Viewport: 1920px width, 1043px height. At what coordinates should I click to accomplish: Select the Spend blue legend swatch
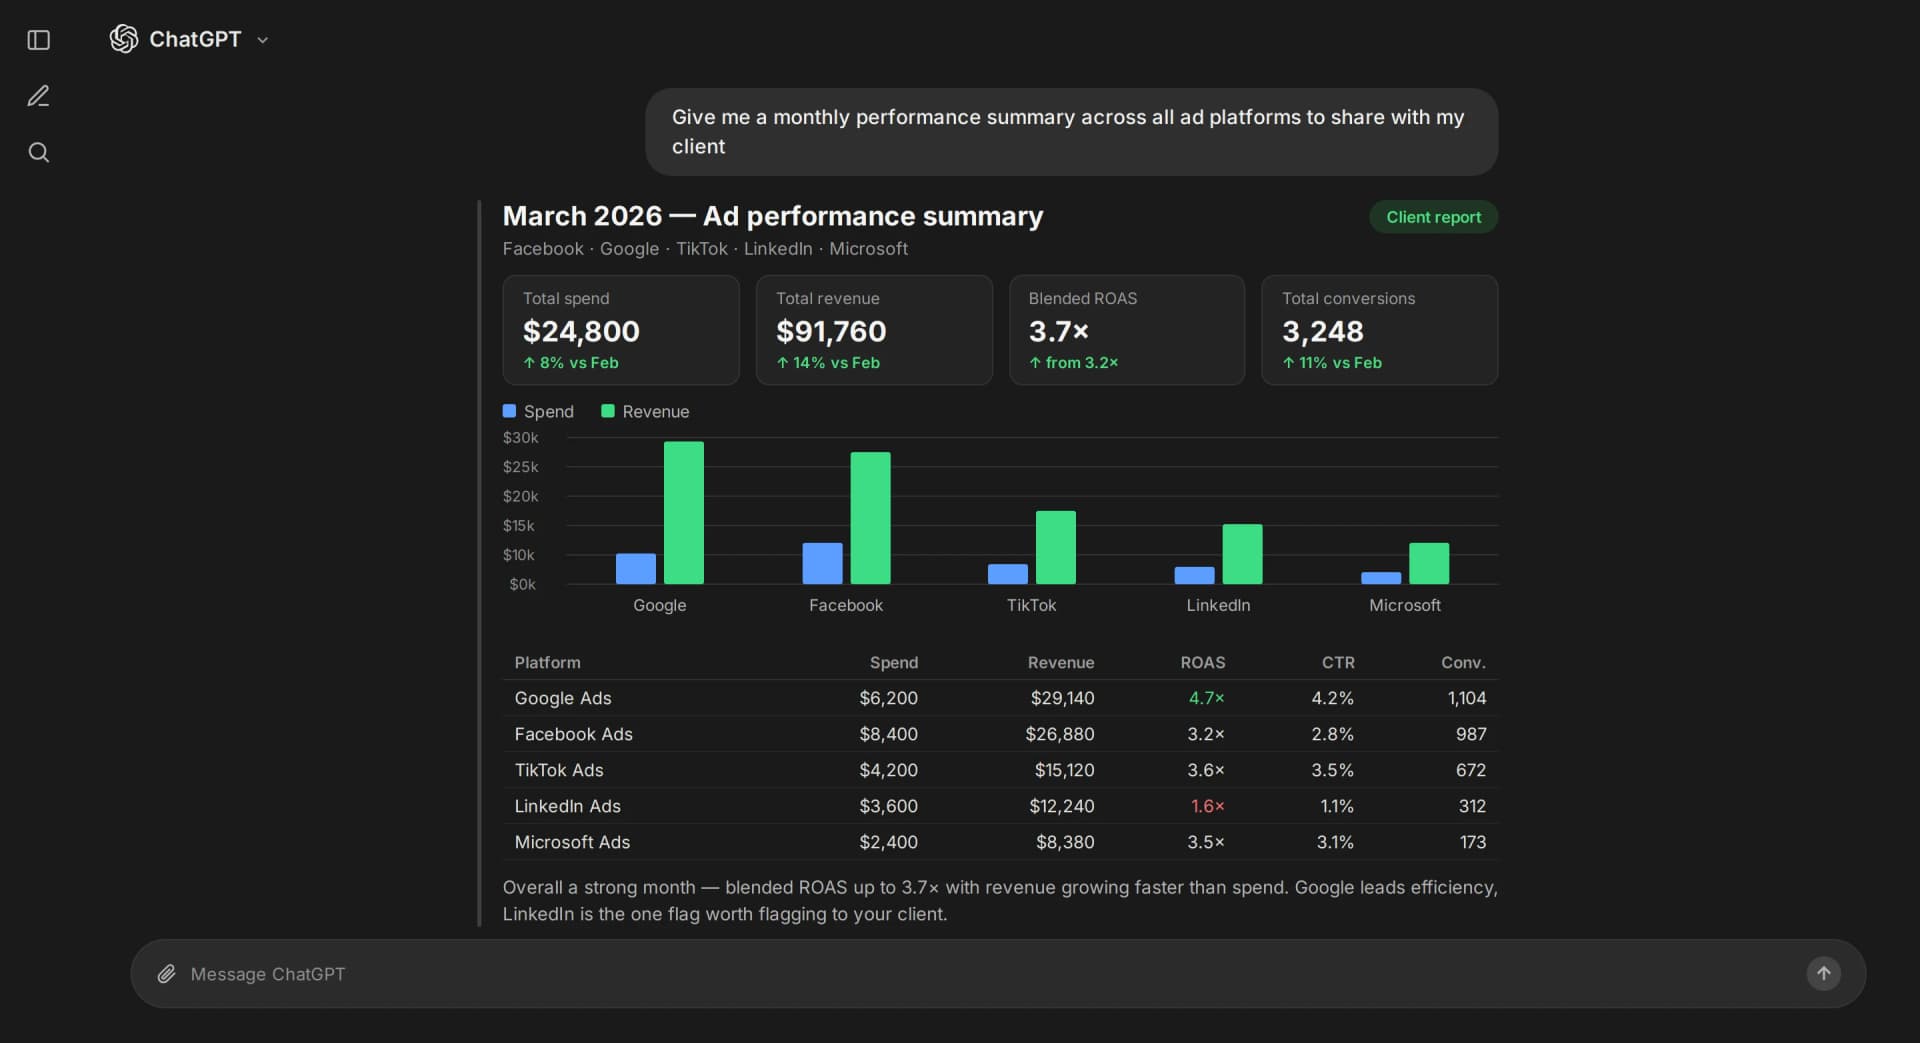[509, 411]
